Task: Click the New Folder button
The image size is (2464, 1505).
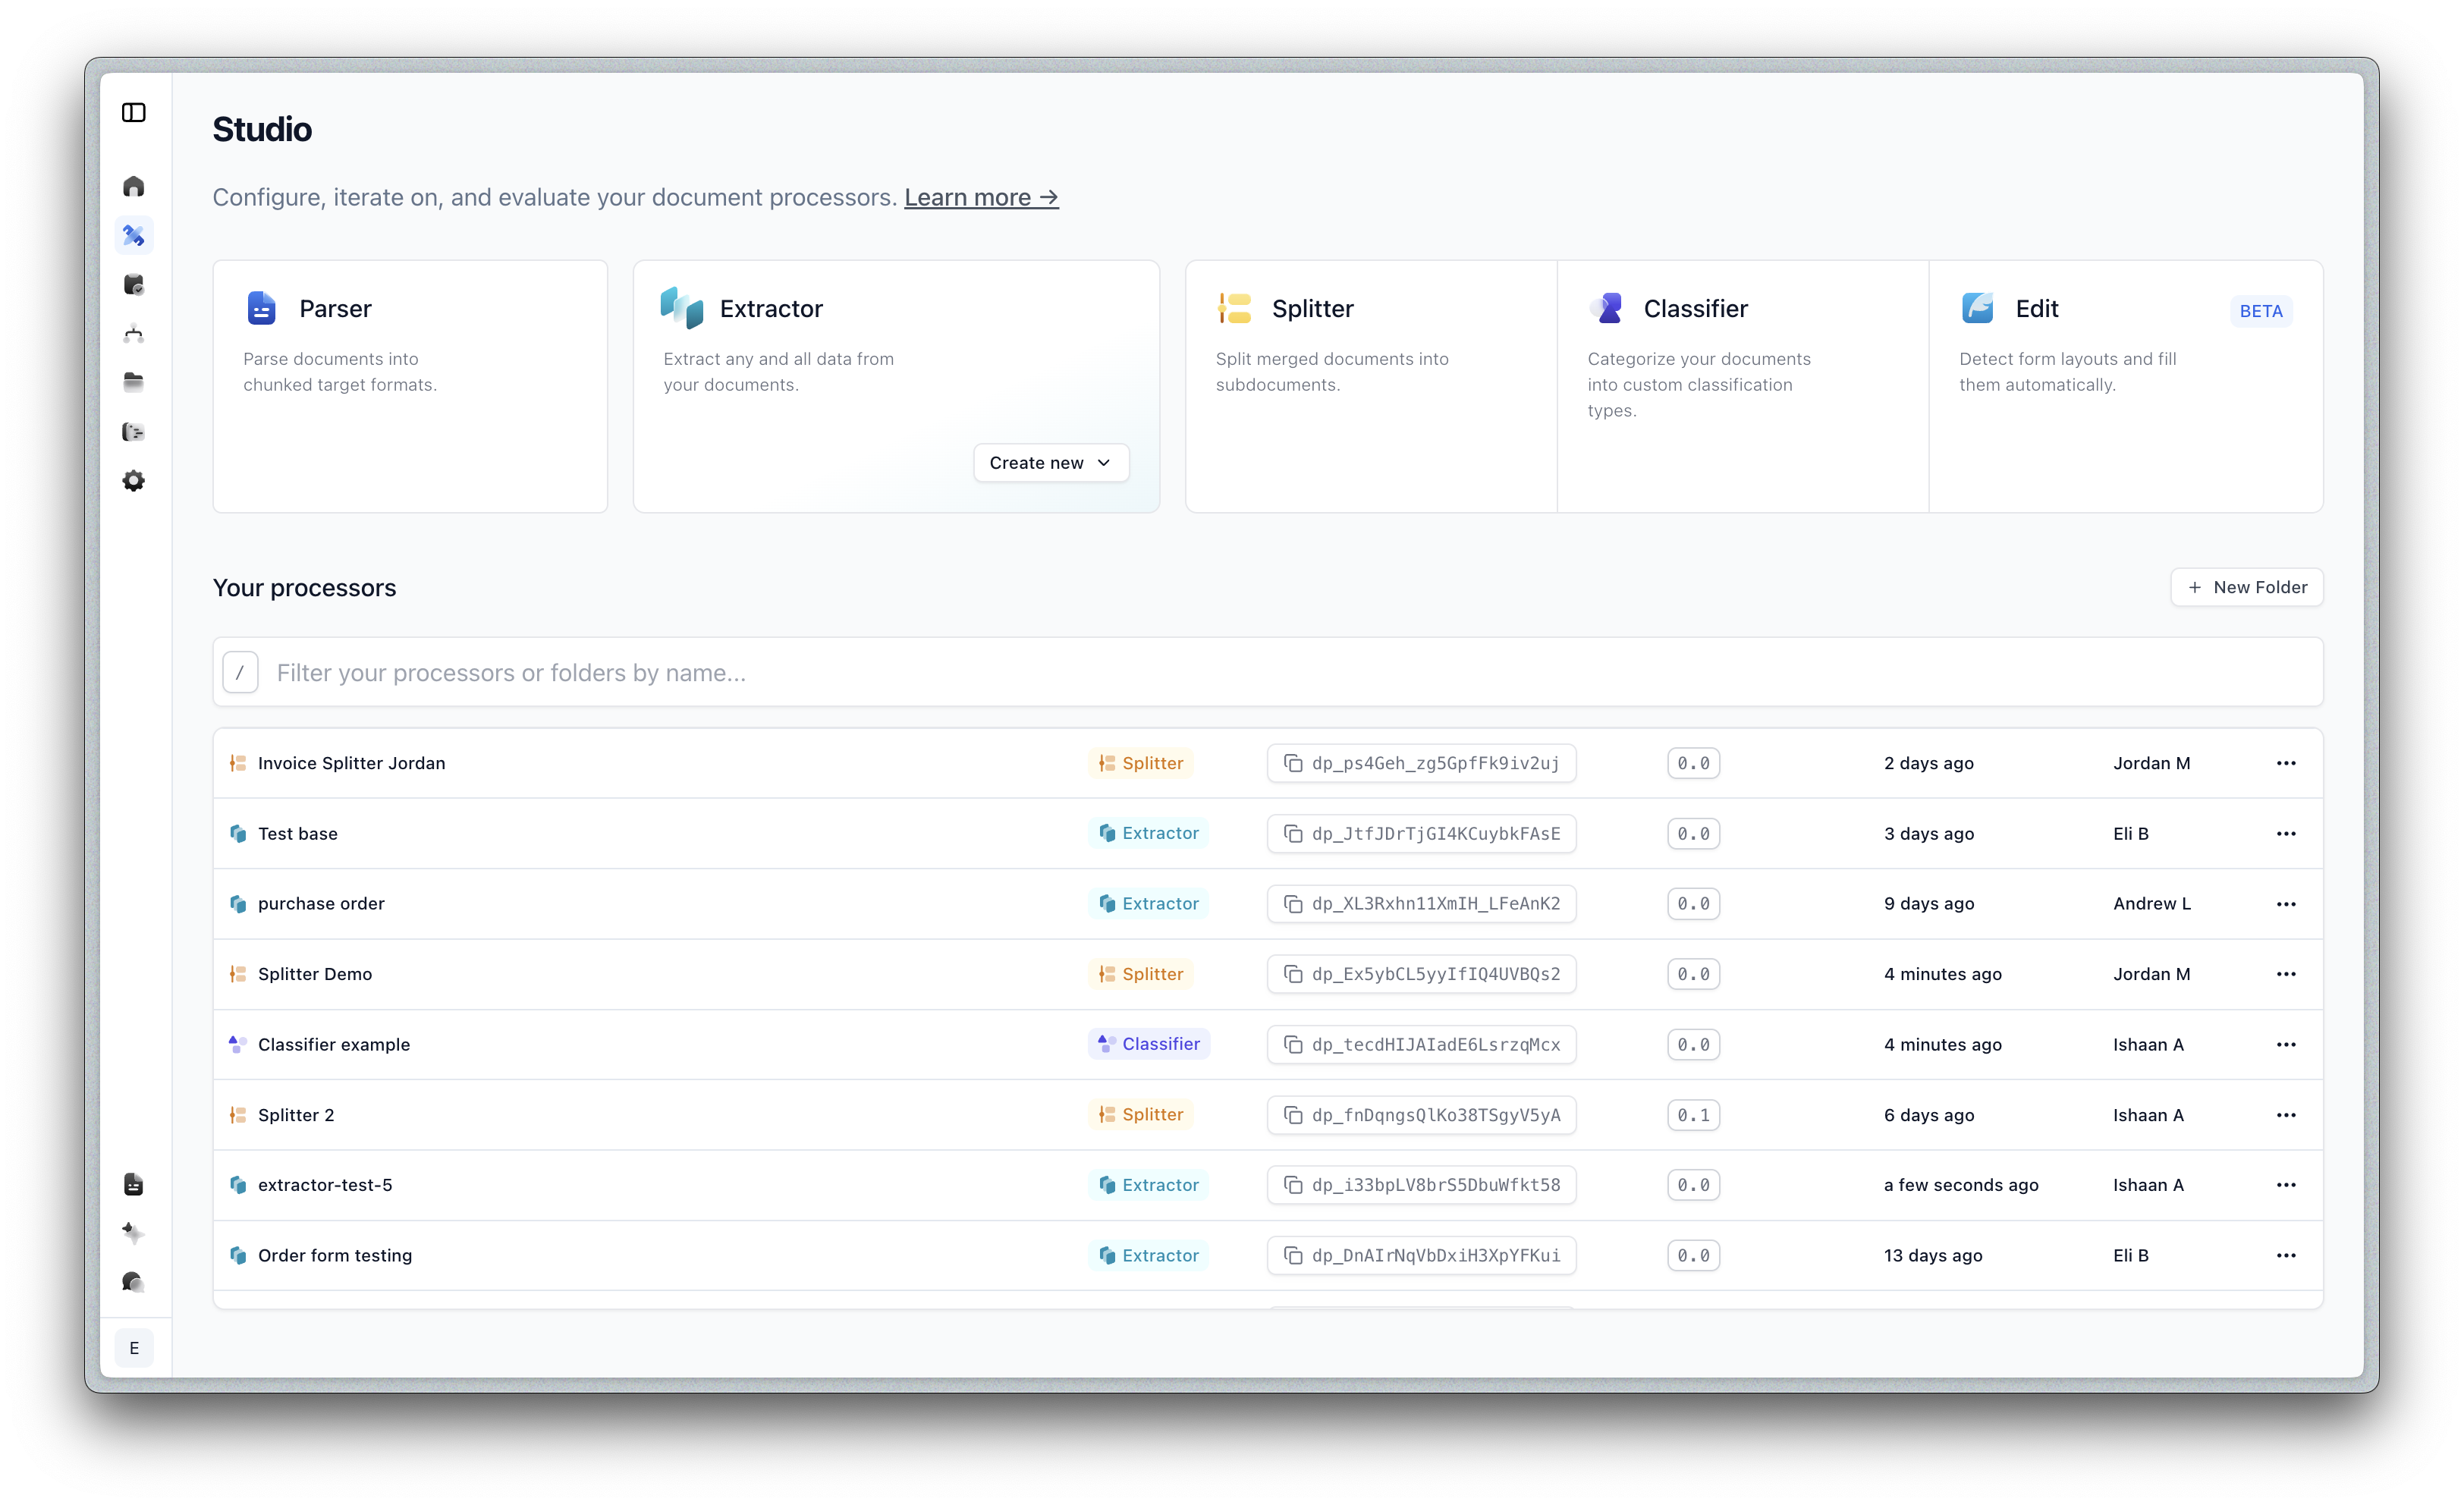Action: point(2246,587)
